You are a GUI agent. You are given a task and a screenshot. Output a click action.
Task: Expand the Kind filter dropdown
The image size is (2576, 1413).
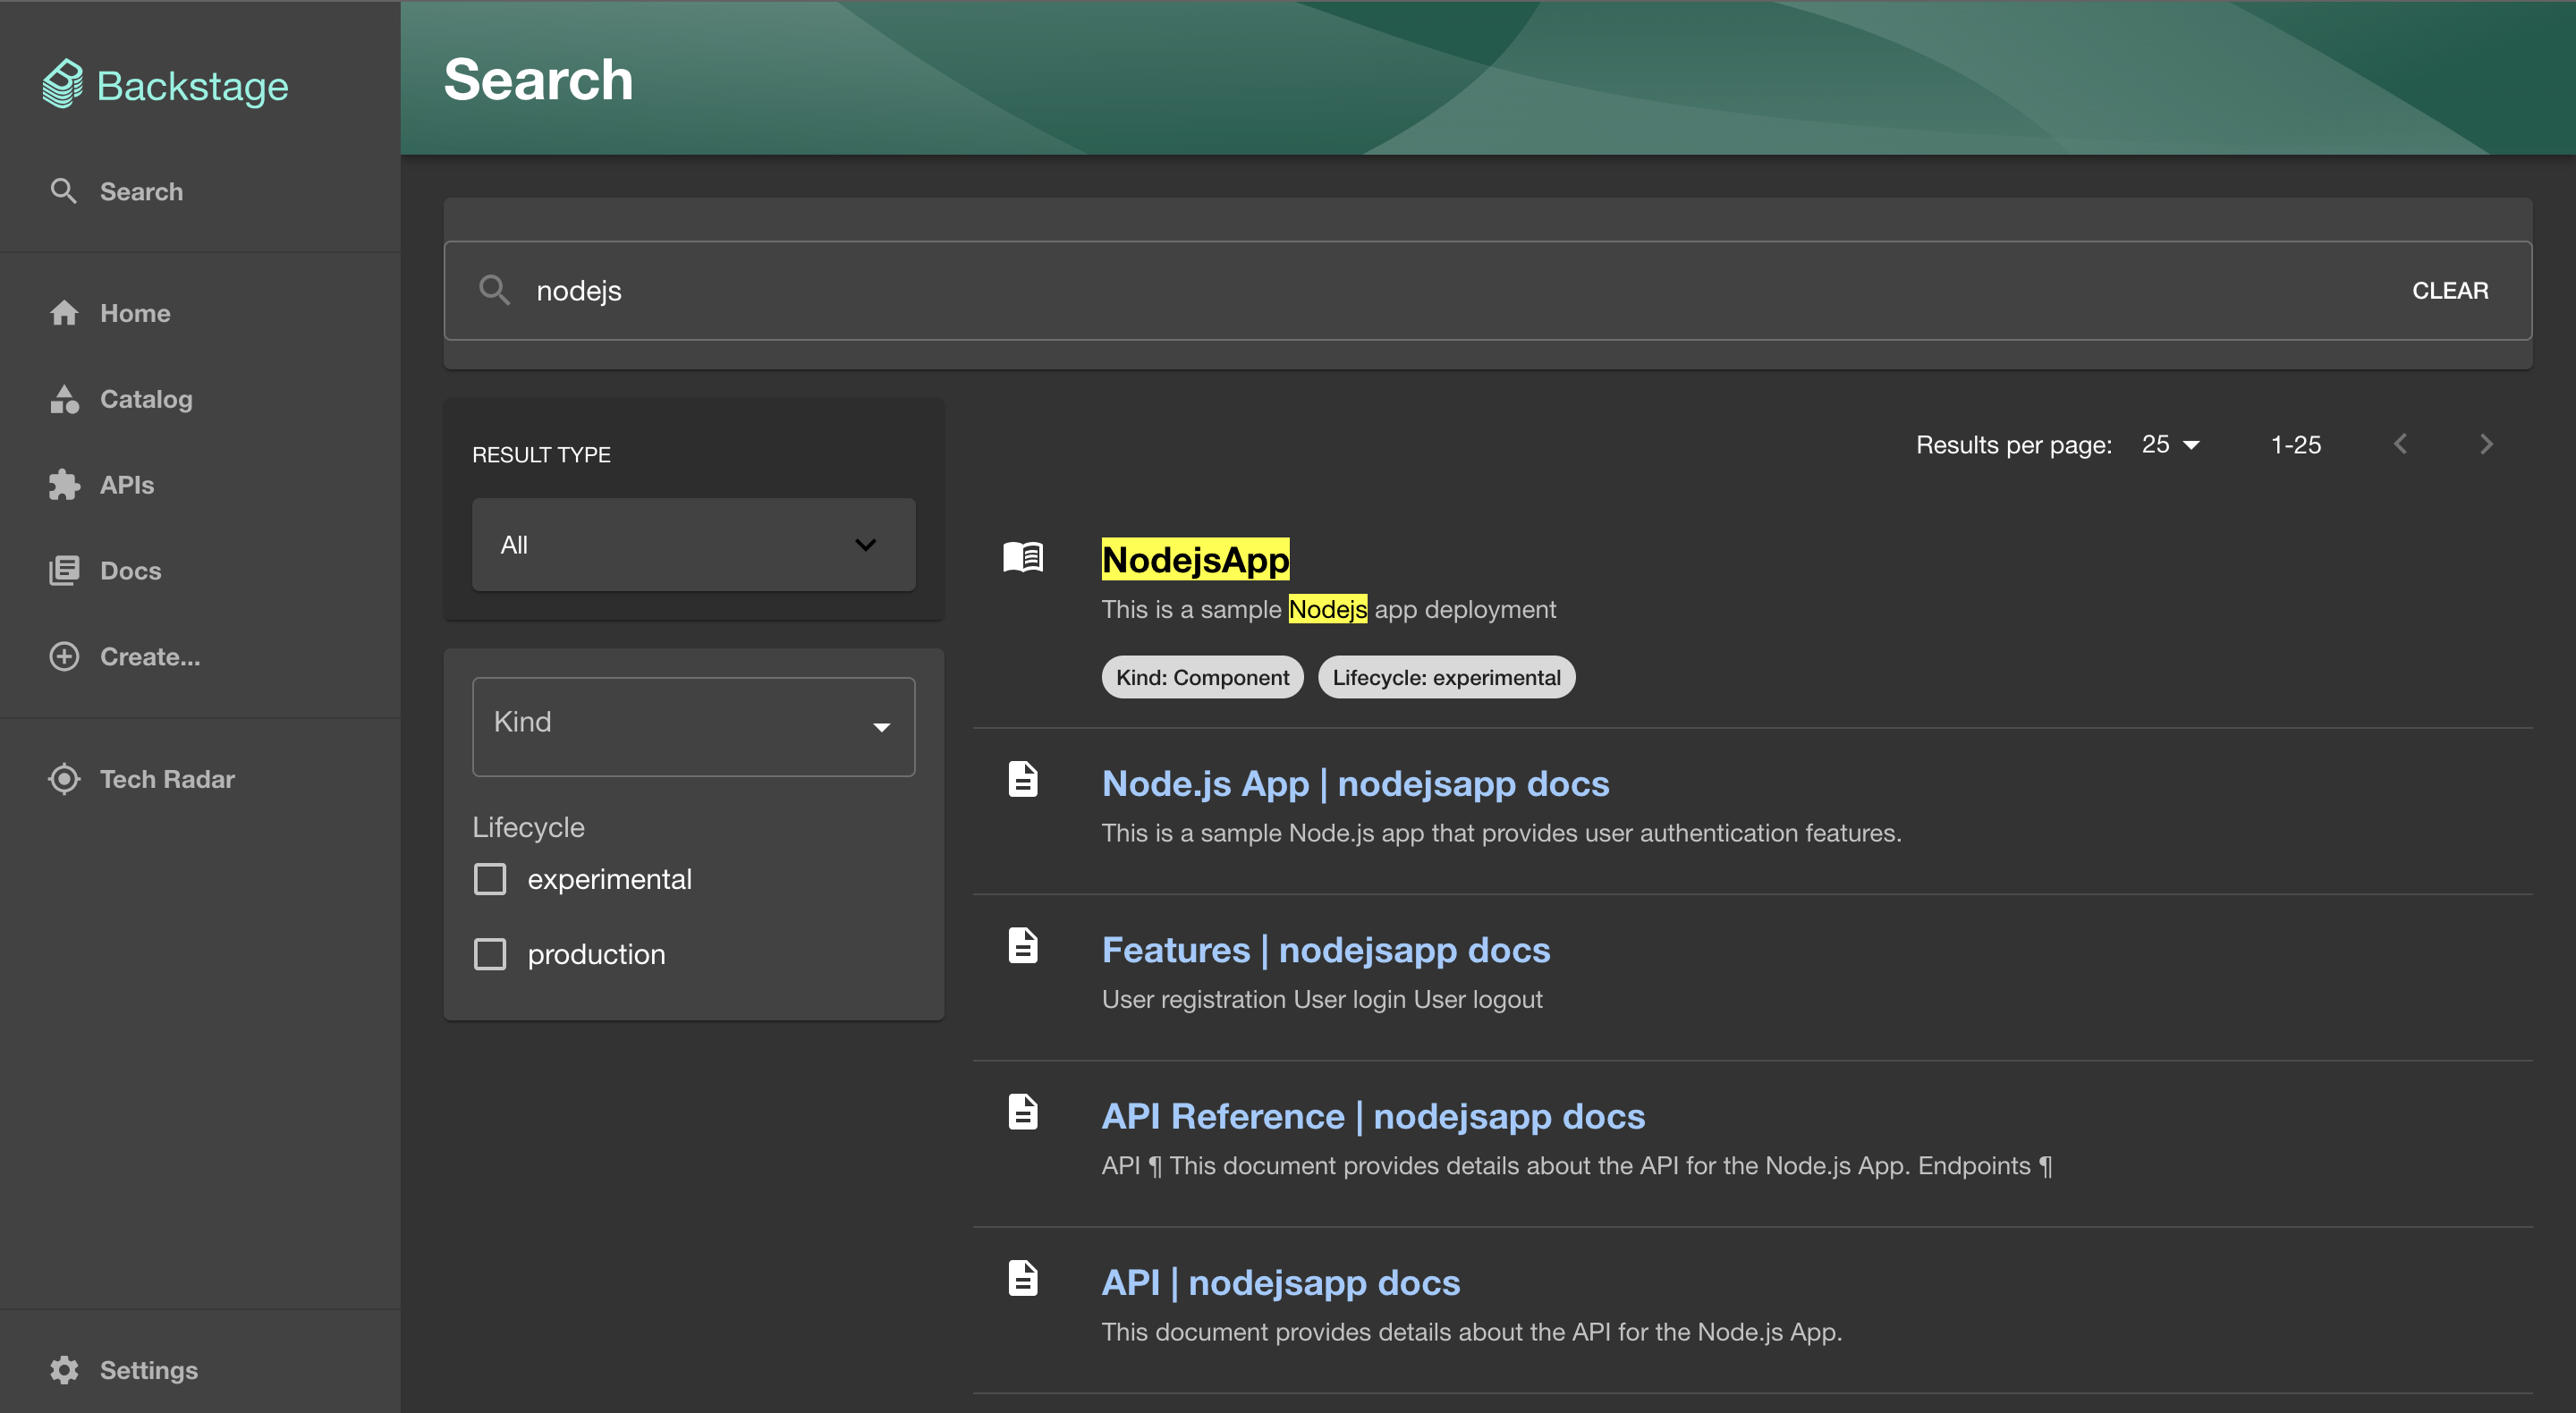[692, 725]
